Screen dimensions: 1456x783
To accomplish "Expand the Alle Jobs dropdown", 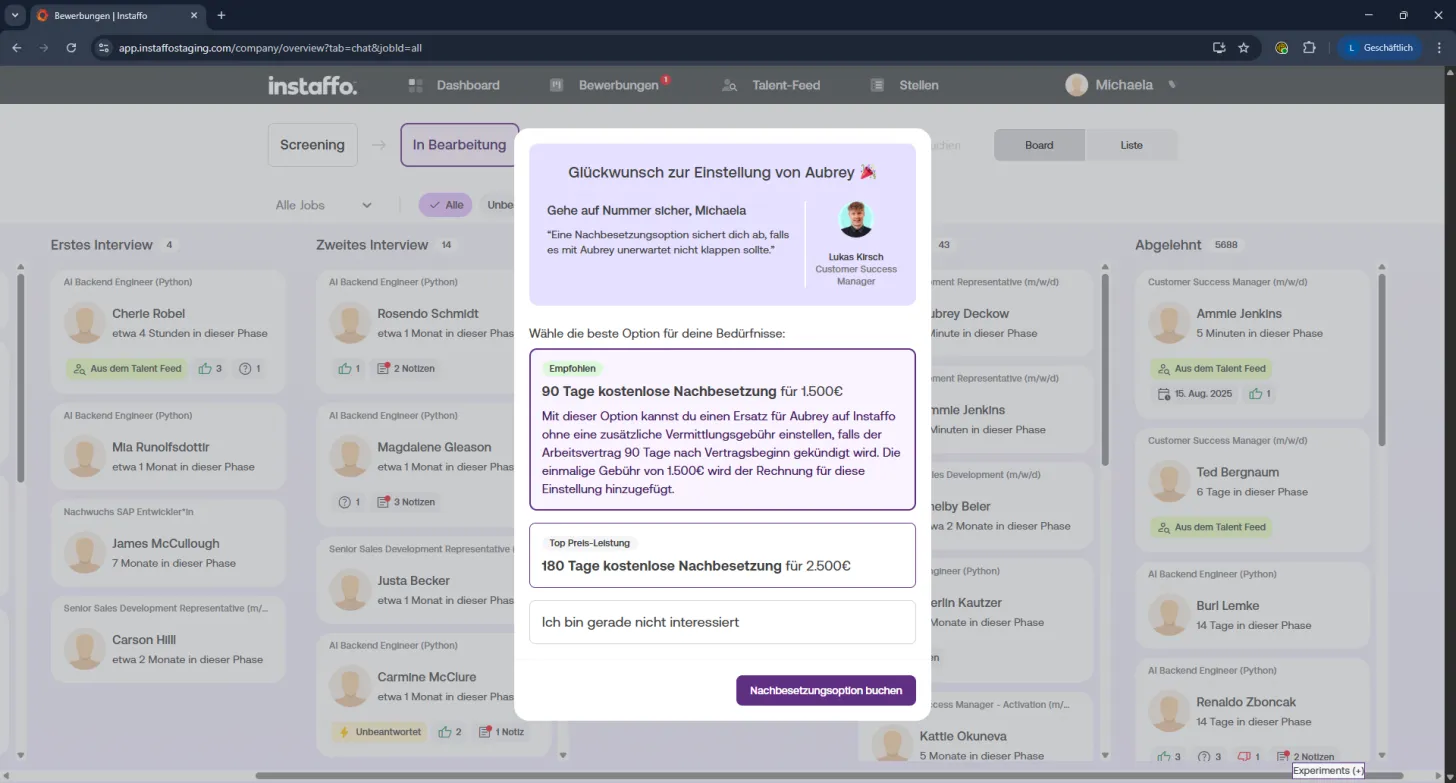I will pyautogui.click(x=323, y=205).
